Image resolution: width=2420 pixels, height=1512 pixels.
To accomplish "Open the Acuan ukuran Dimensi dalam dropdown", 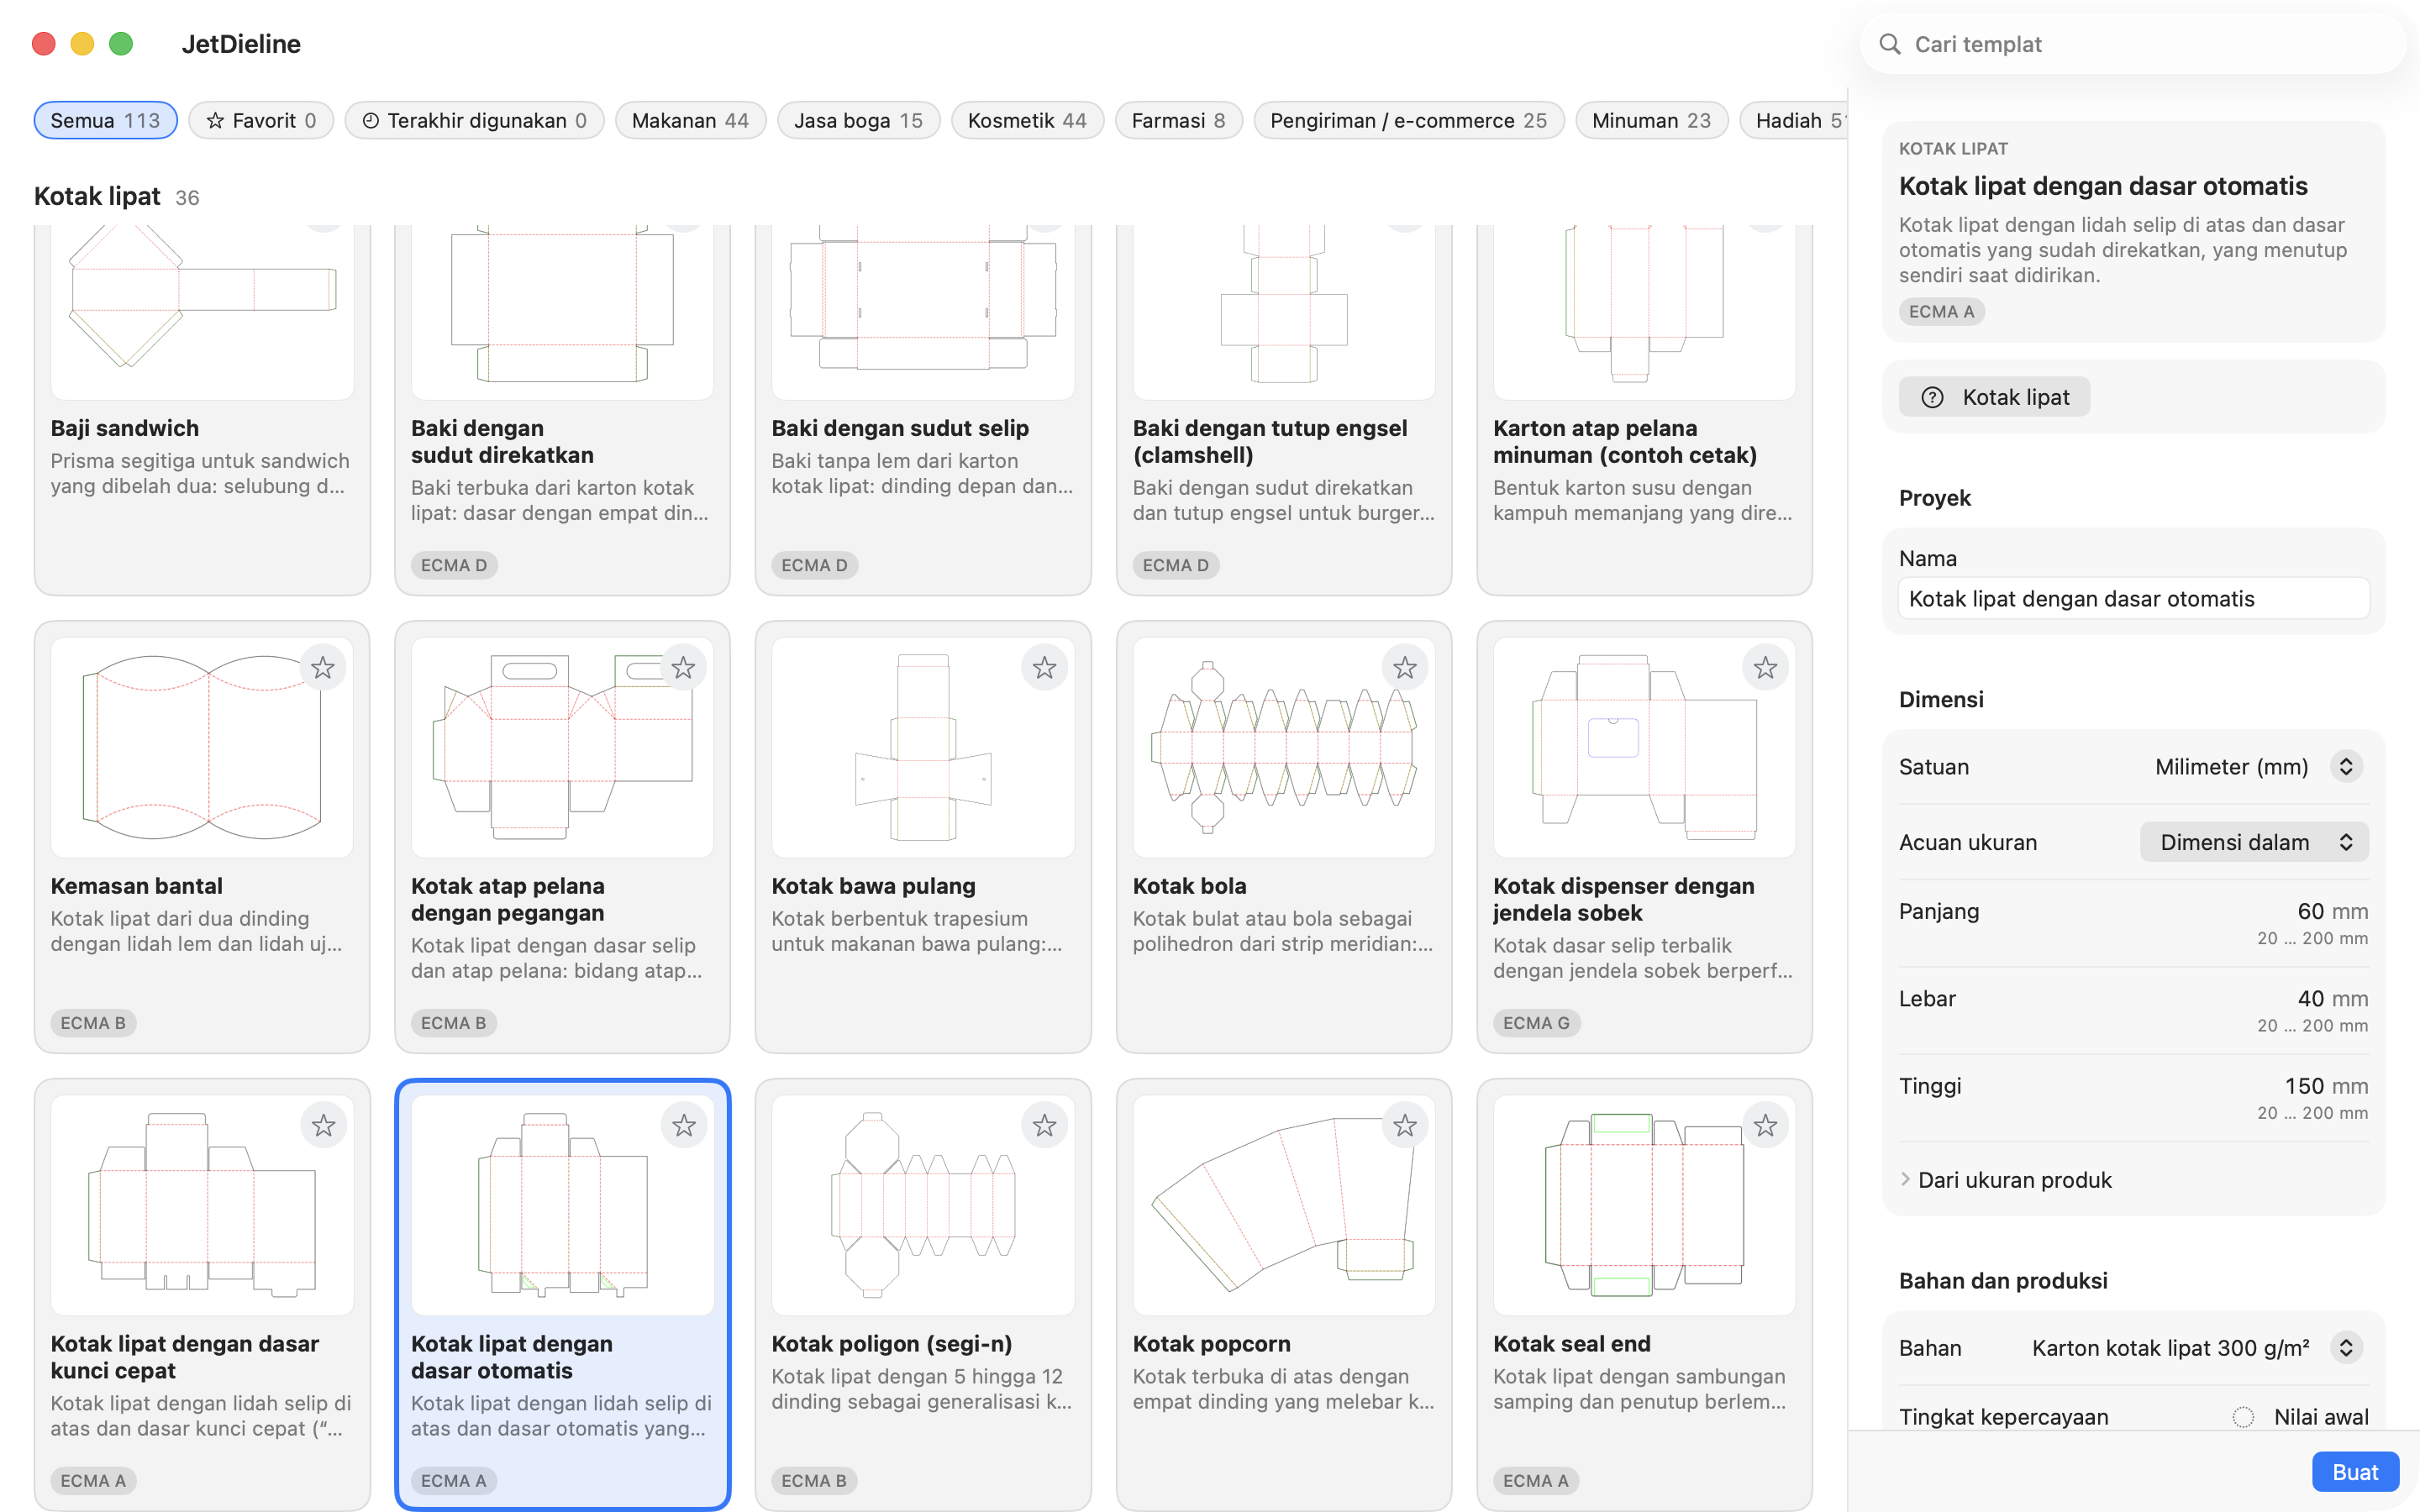I will click(2254, 842).
